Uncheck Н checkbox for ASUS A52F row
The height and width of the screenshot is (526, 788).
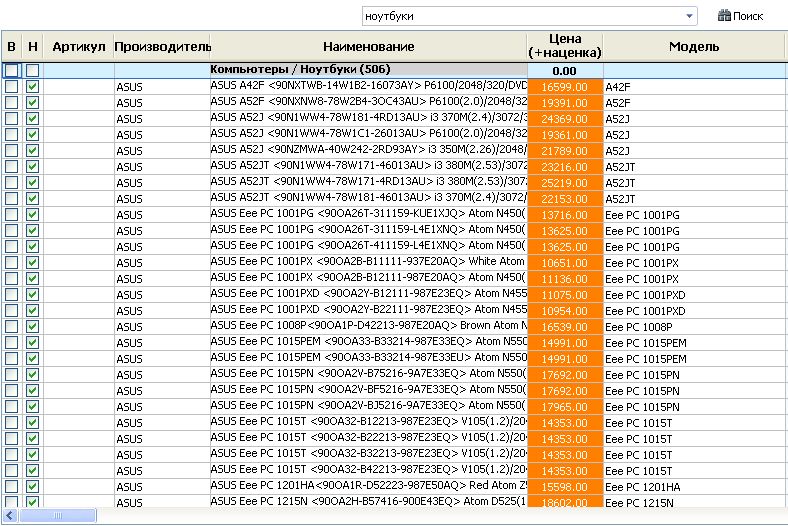click(33, 103)
